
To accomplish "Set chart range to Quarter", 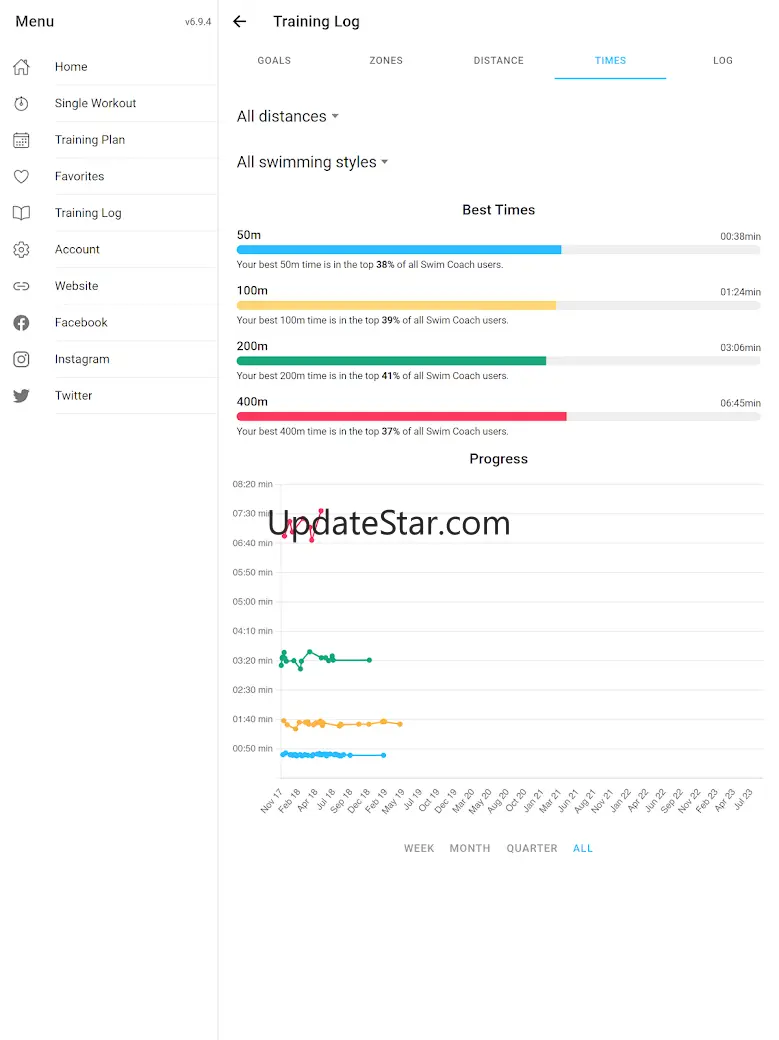I will [x=532, y=848].
